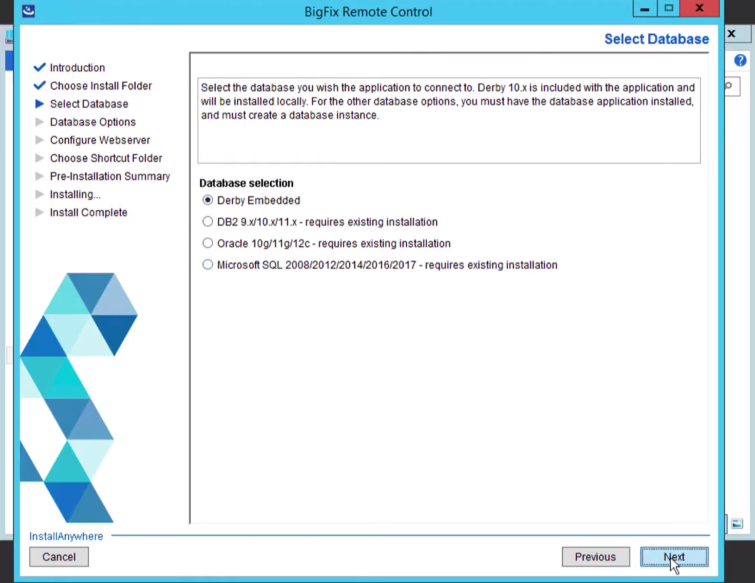
Task: Go back with the Previous button
Action: (x=596, y=557)
